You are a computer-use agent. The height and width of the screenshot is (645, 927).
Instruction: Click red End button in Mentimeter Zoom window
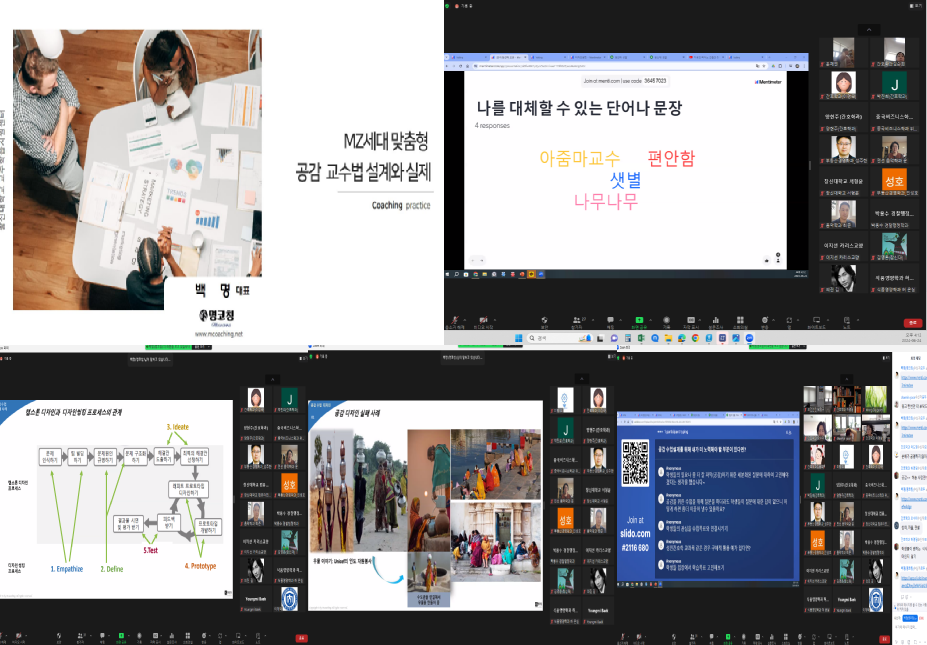click(912, 323)
